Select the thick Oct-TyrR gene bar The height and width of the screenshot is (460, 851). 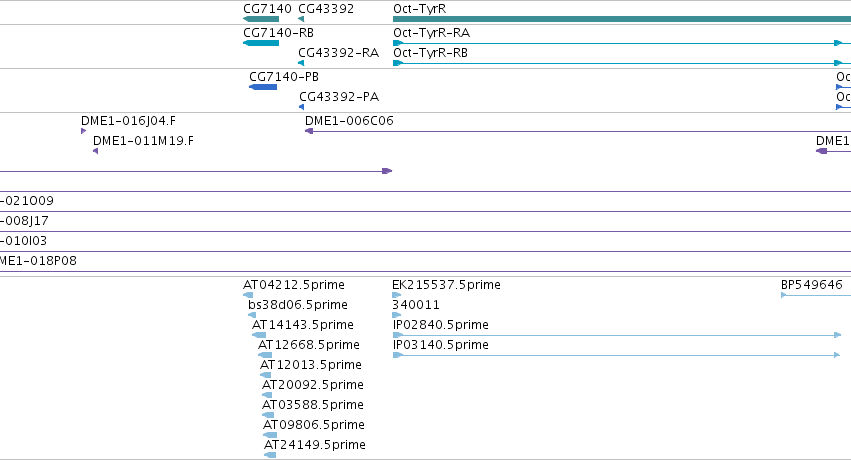coord(622,19)
